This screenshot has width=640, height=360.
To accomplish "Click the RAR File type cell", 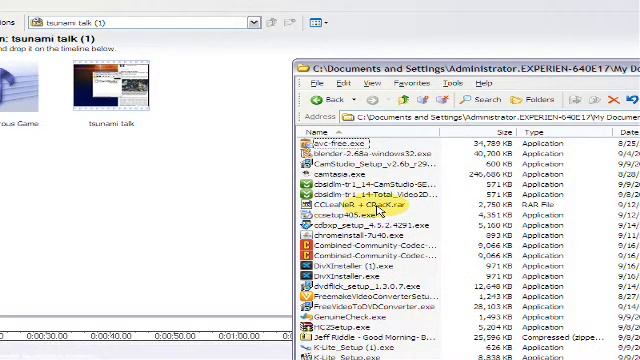I will (x=538, y=205).
